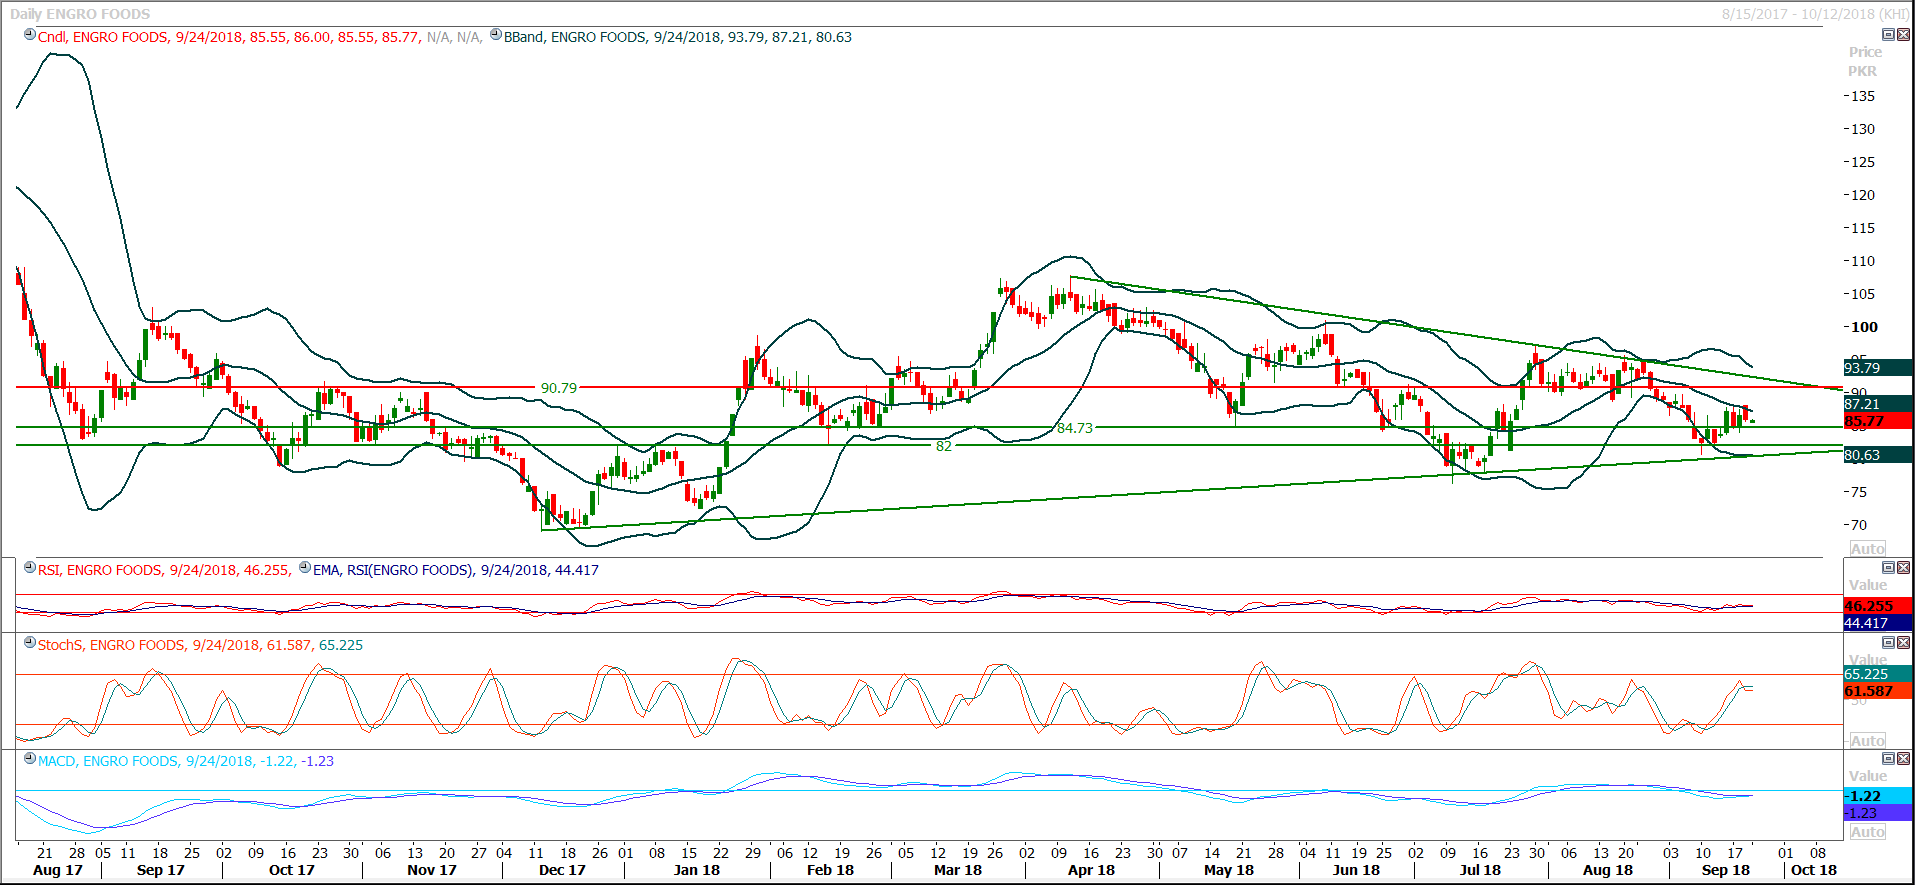The width and height of the screenshot is (1915, 885).
Task: Click the chart date range label
Action: (1814, 14)
